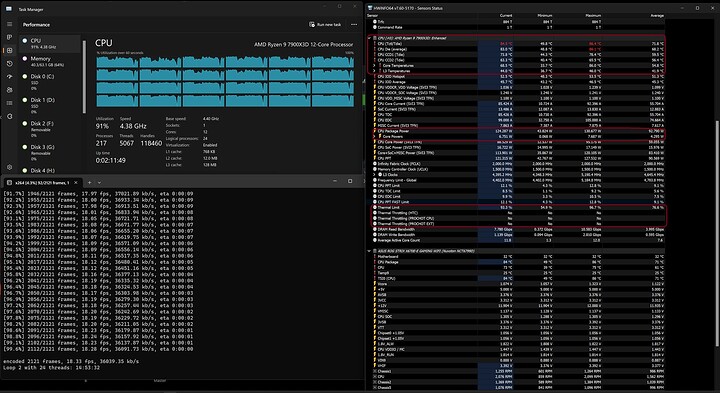Add new terminal tab with plus
The width and height of the screenshot is (720, 393).
point(90,183)
